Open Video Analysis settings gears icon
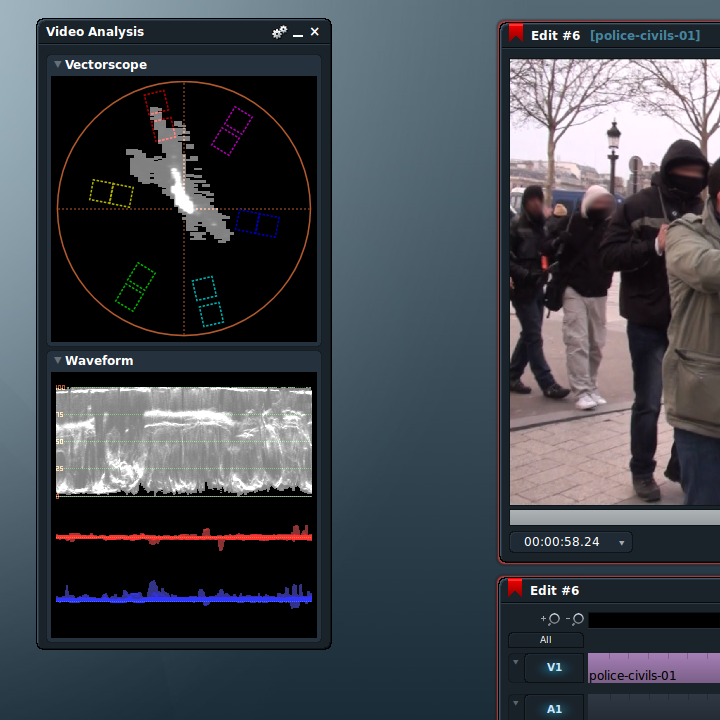 coord(279,32)
